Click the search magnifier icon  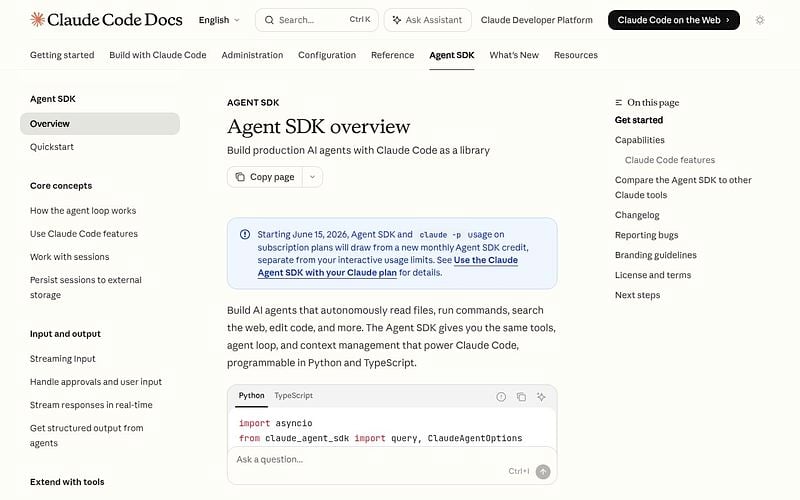tap(269, 20)
